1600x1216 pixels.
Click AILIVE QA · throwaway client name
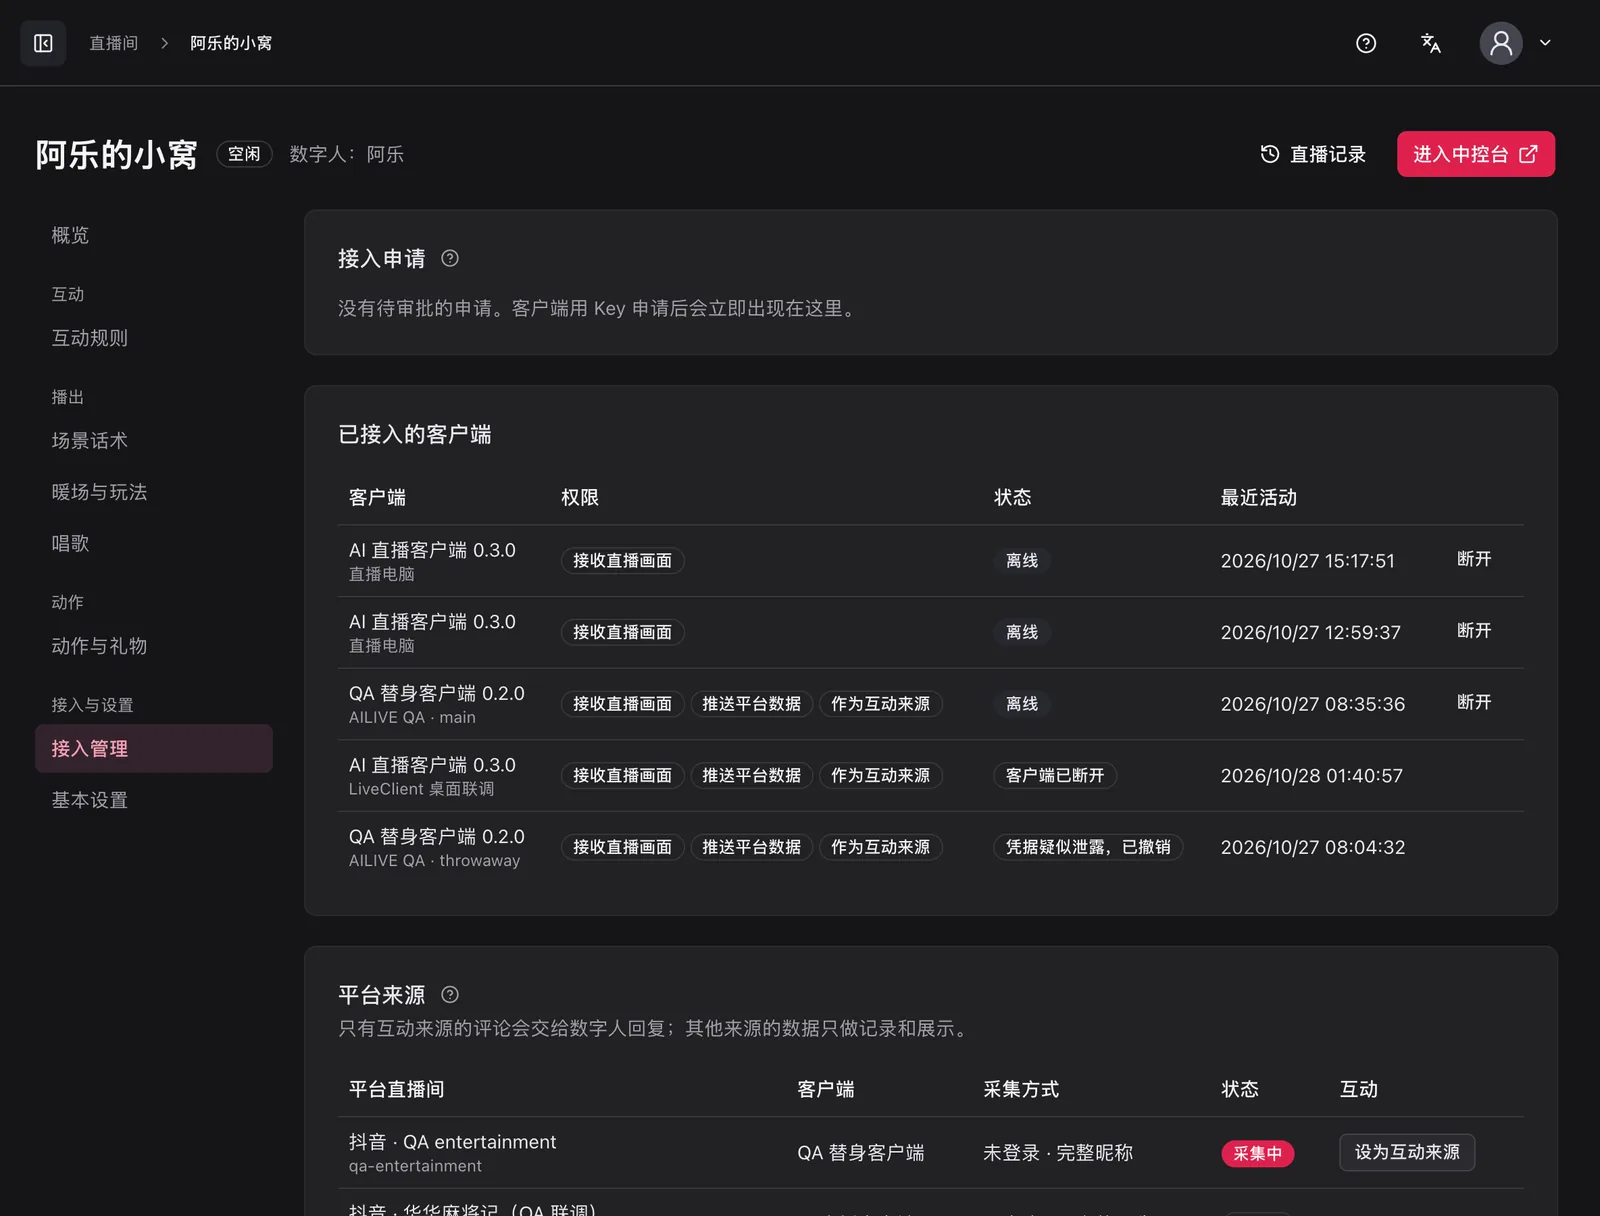[434, 861]
